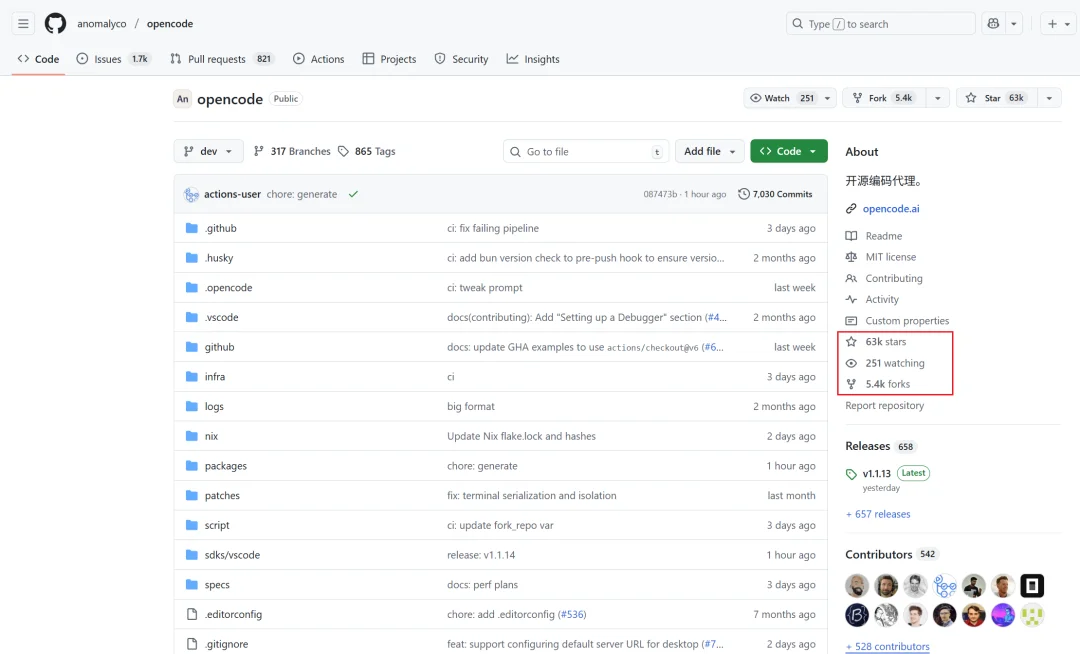Image resolution: width=1080 pixels, height=654 pixels.
Task: Expand the dev branch dropdown
Action: [208, 151]
